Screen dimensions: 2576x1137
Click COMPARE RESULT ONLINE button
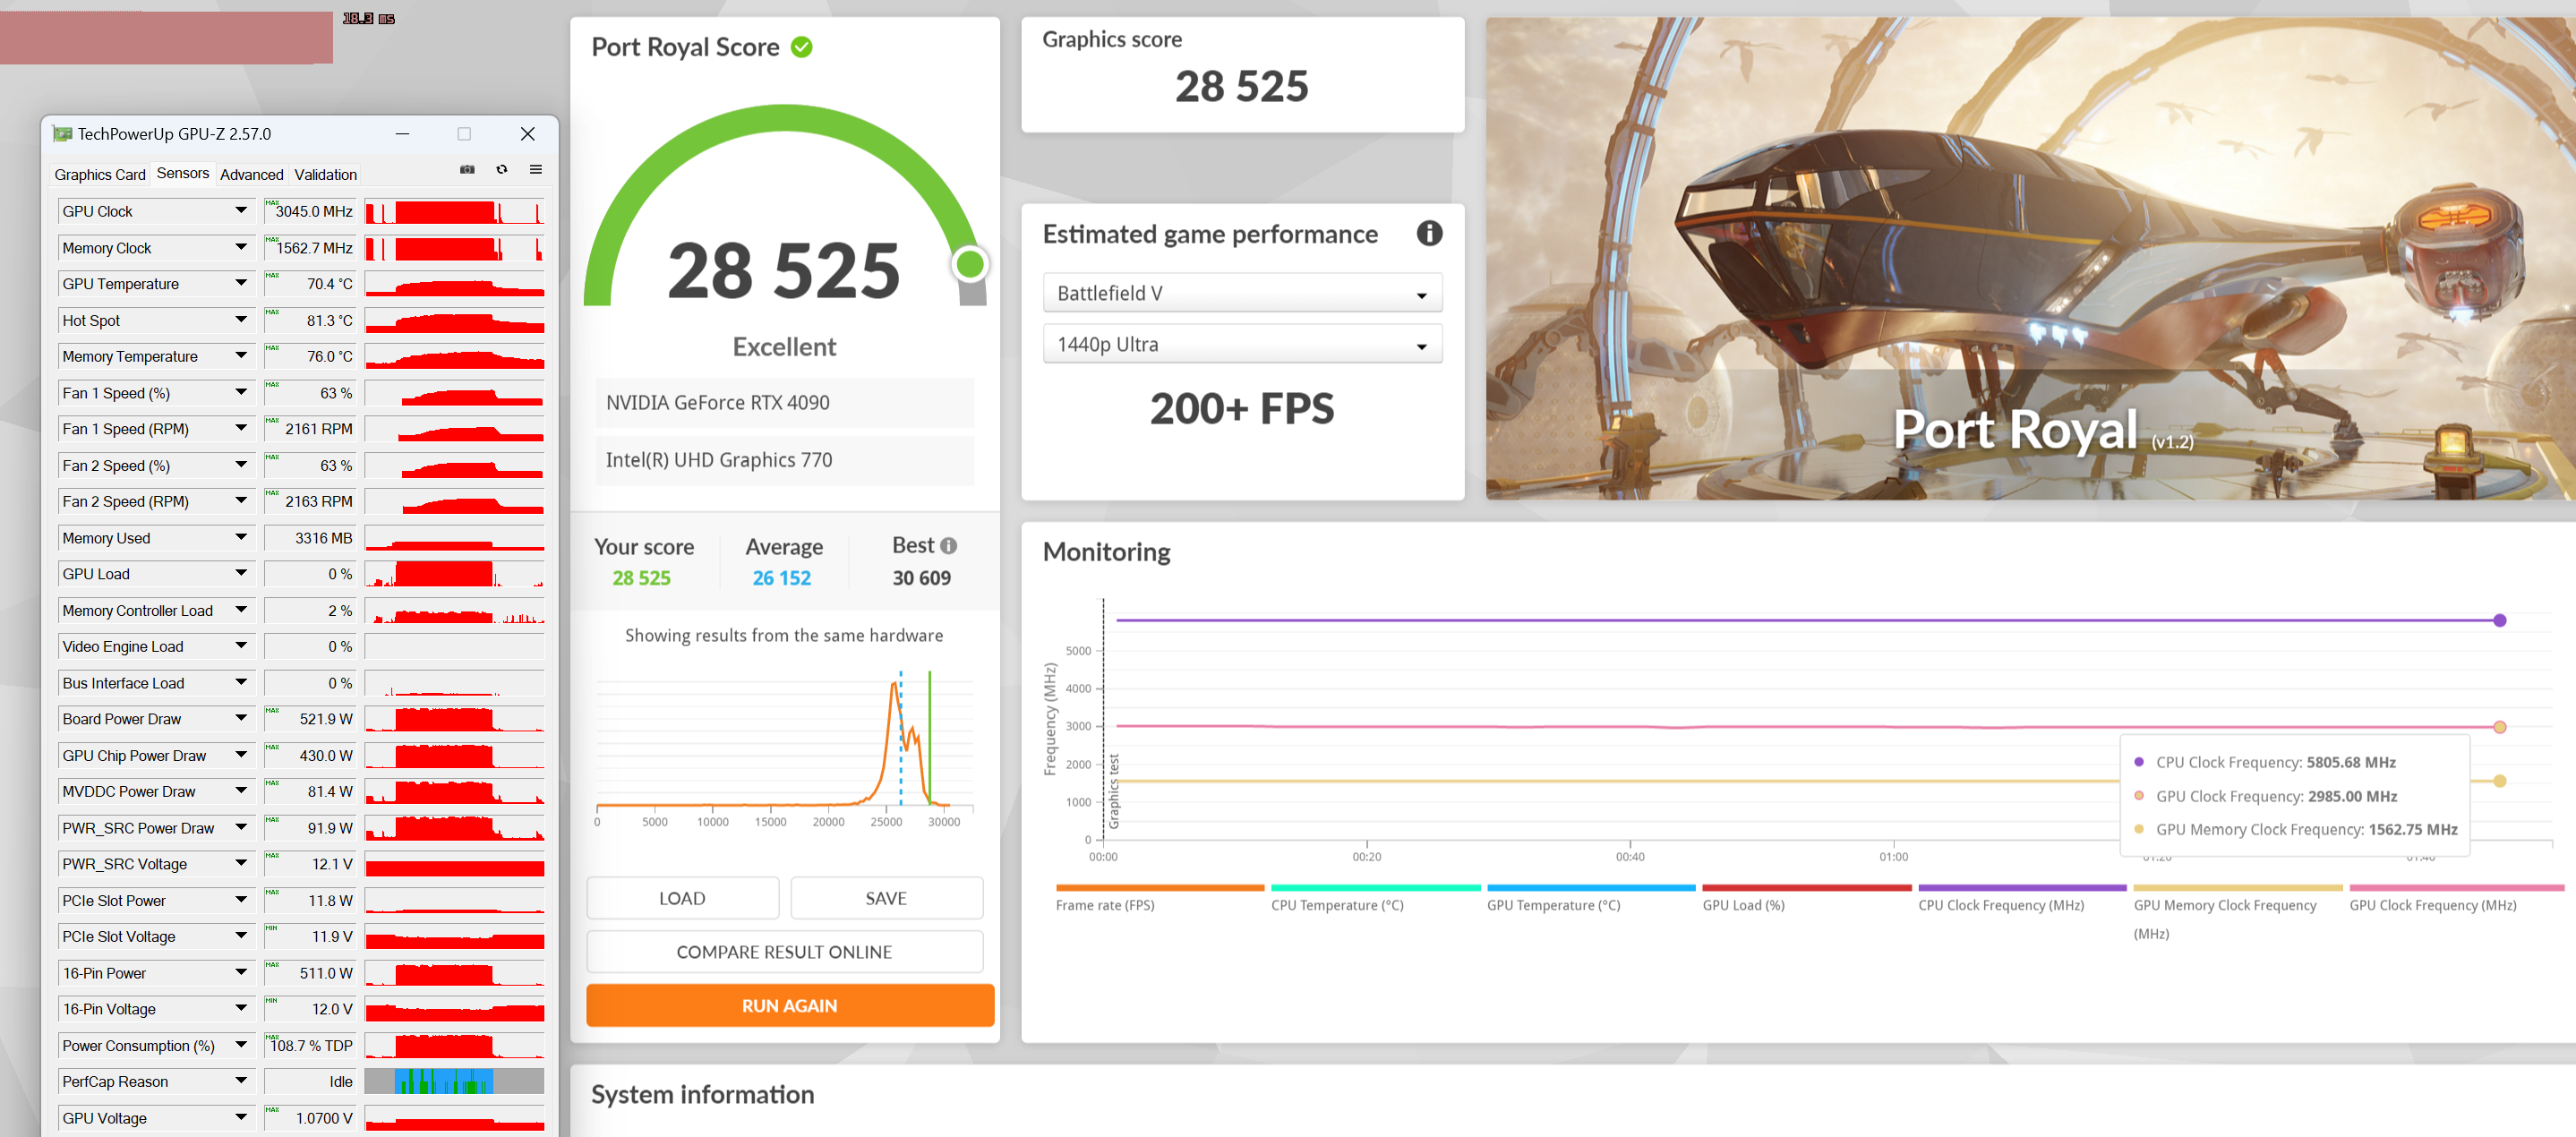[x=784, y=952]
